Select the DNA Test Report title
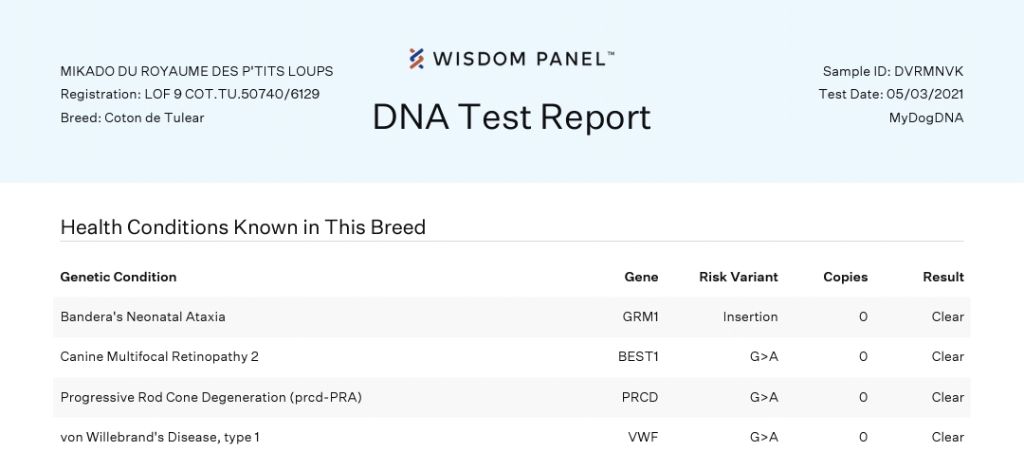Screen dimensions: 1024x469 click(x=511, y=117)
